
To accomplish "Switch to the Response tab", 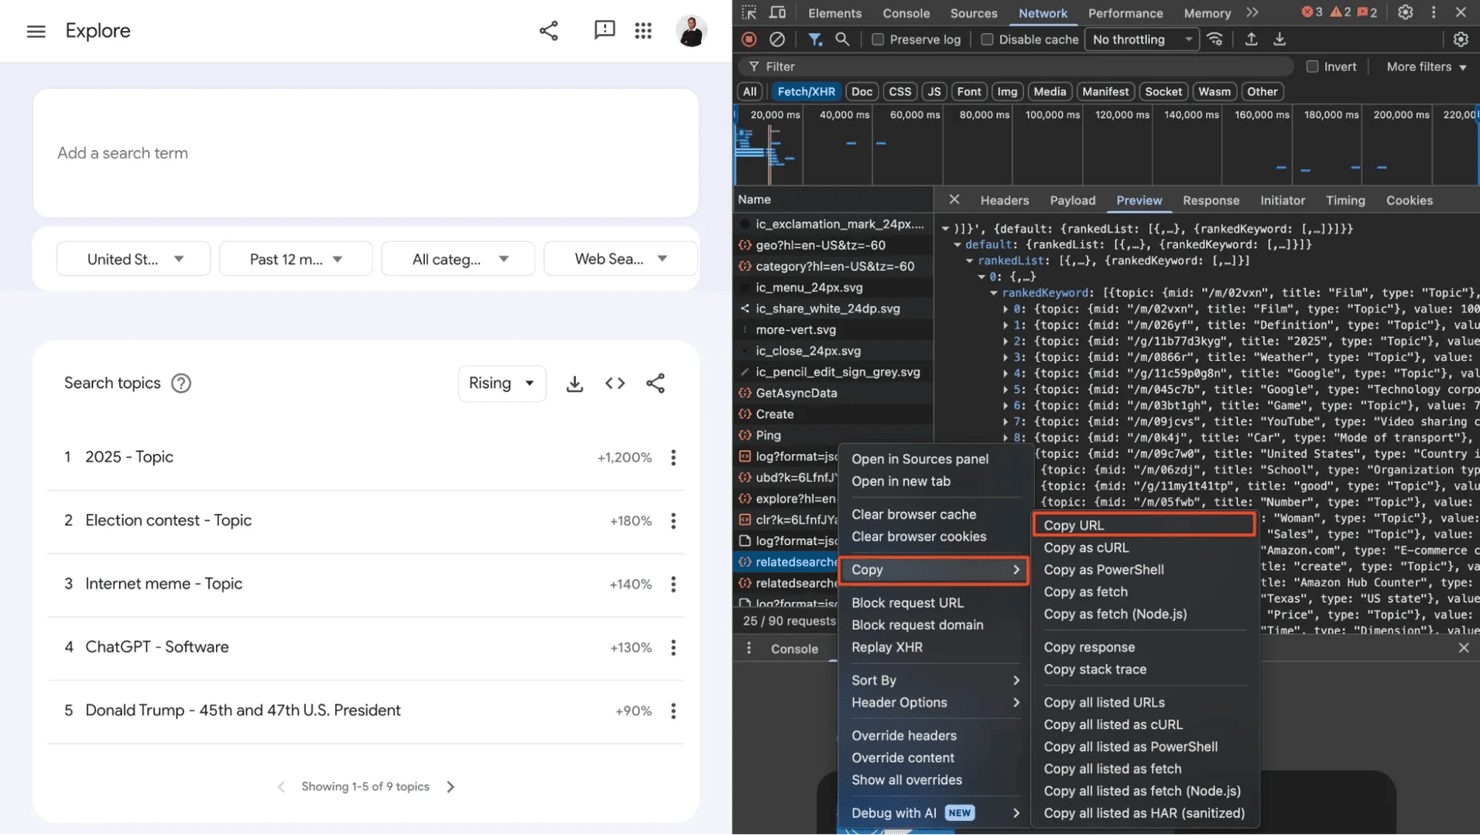I will [x=1210, y=201].
